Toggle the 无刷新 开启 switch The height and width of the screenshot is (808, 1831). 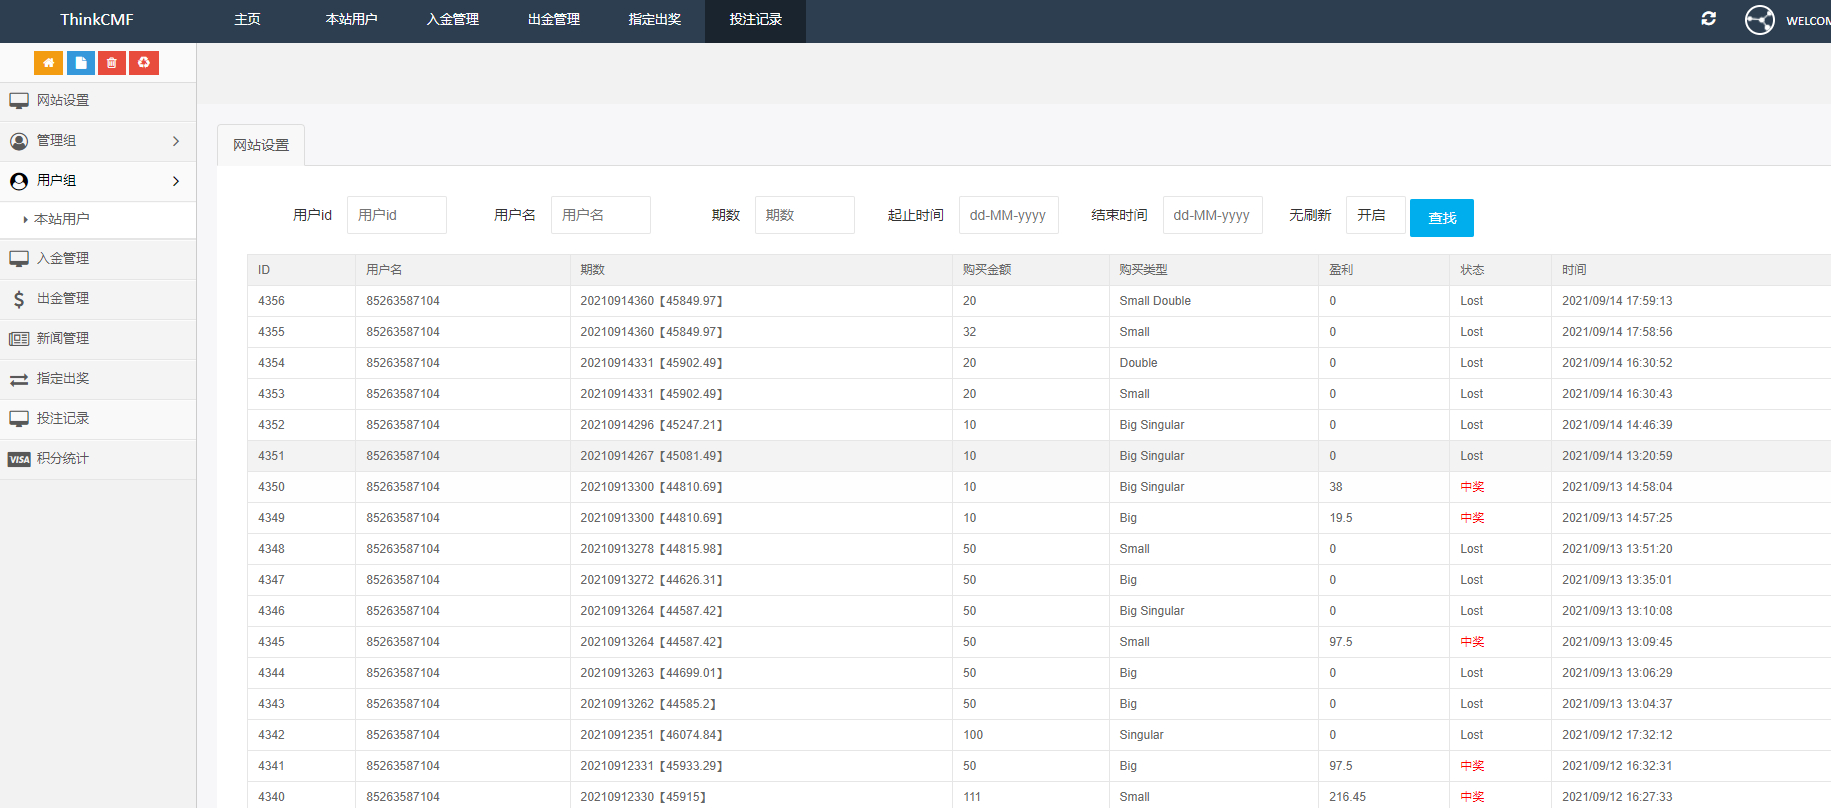pos(1374,215)
